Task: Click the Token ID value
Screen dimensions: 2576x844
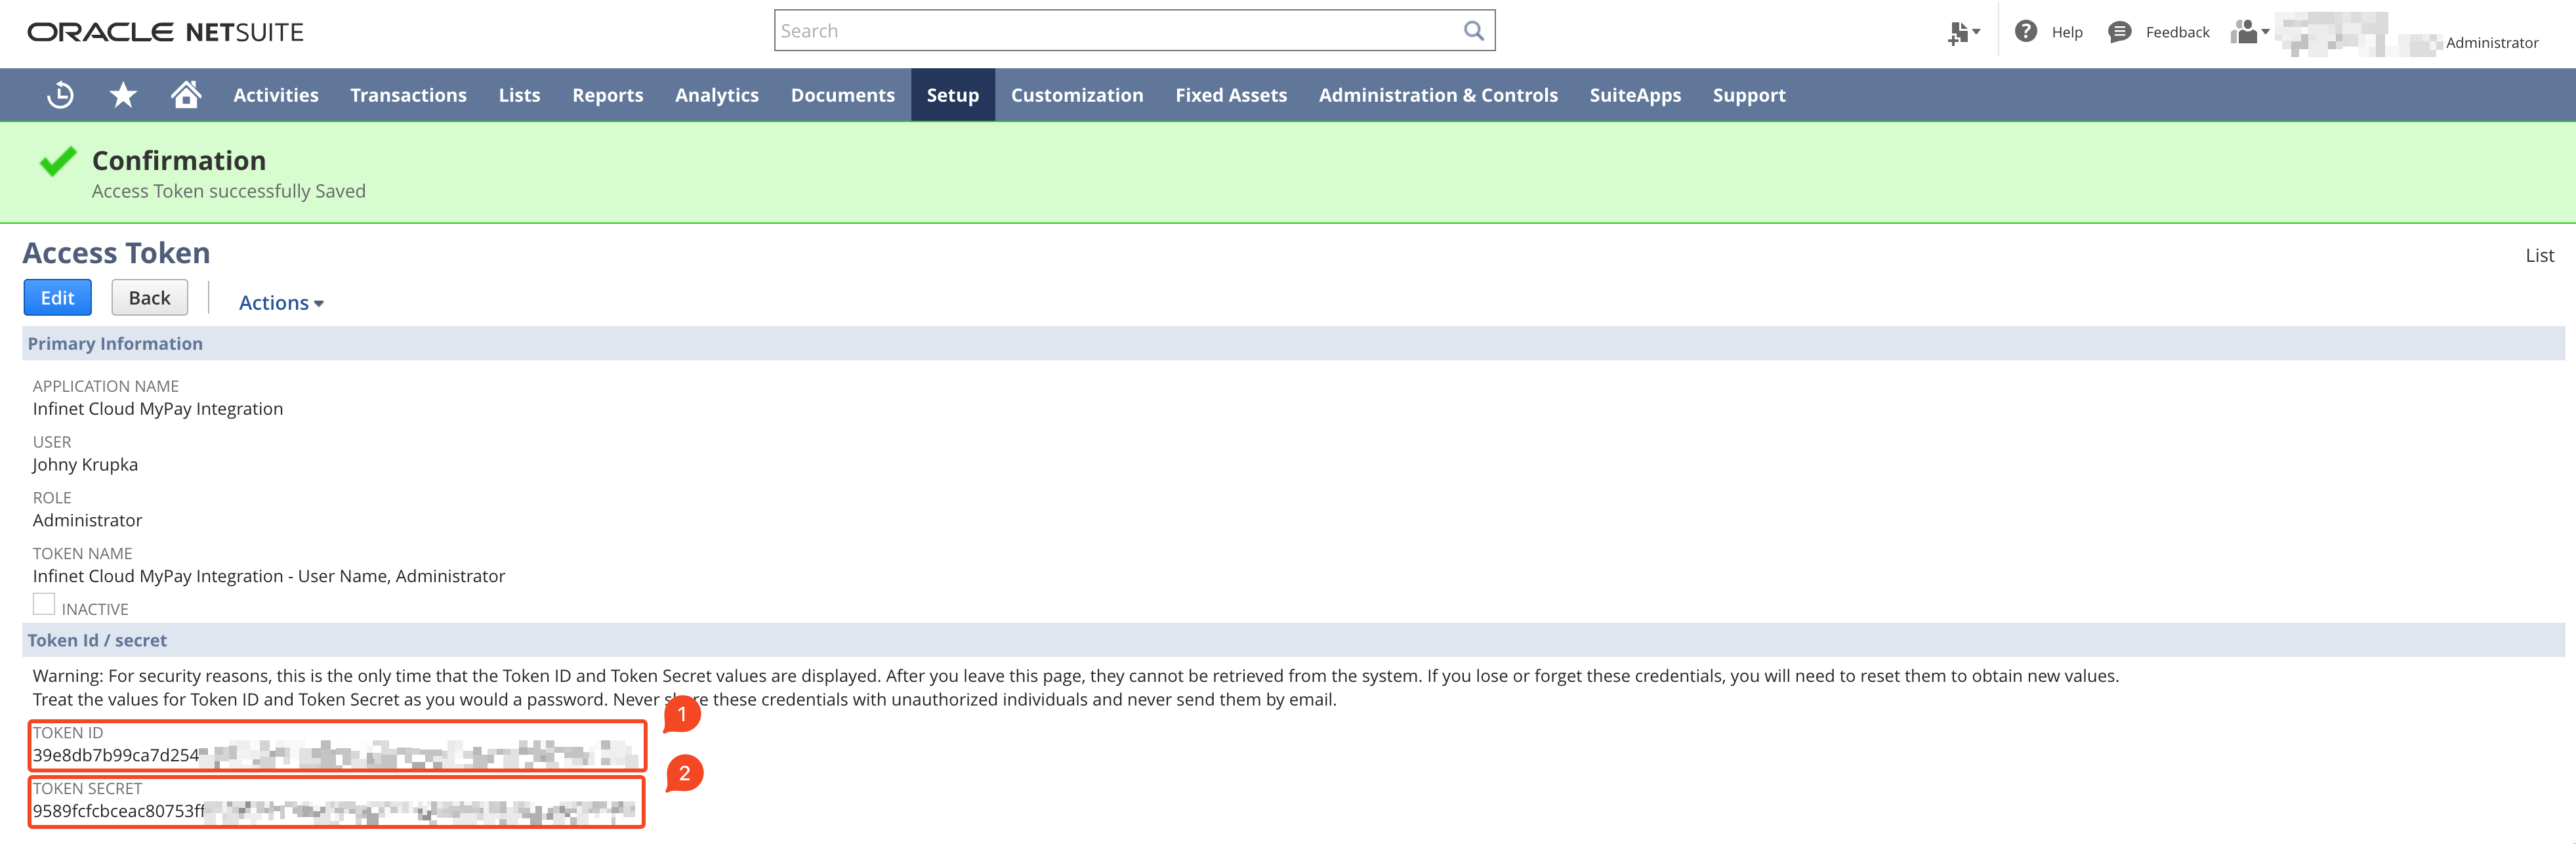Action: tap(116, 756)
